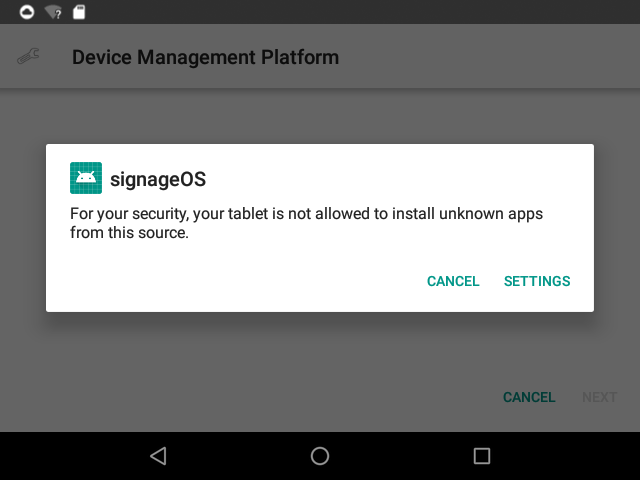Image resolution: width=640 pixels, height=480 pixels.
Task: Click the Device Management Platform title
Action: coord(205,57)
